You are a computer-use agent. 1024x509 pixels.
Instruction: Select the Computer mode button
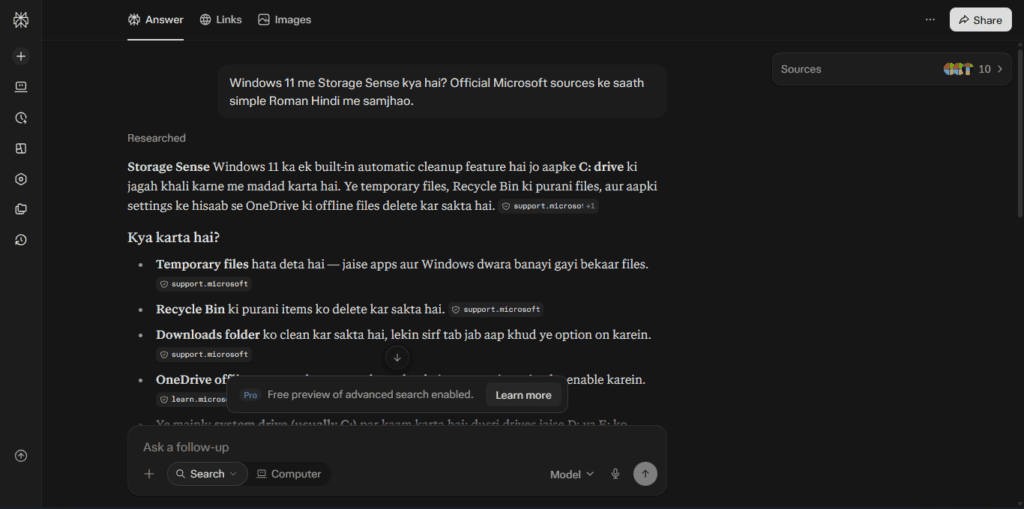tap(288, 474)
